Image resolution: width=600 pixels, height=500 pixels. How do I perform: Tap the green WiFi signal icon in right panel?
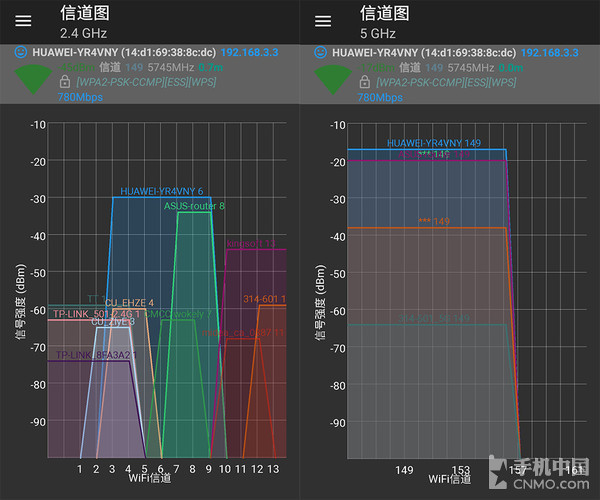tap(336, 78)
